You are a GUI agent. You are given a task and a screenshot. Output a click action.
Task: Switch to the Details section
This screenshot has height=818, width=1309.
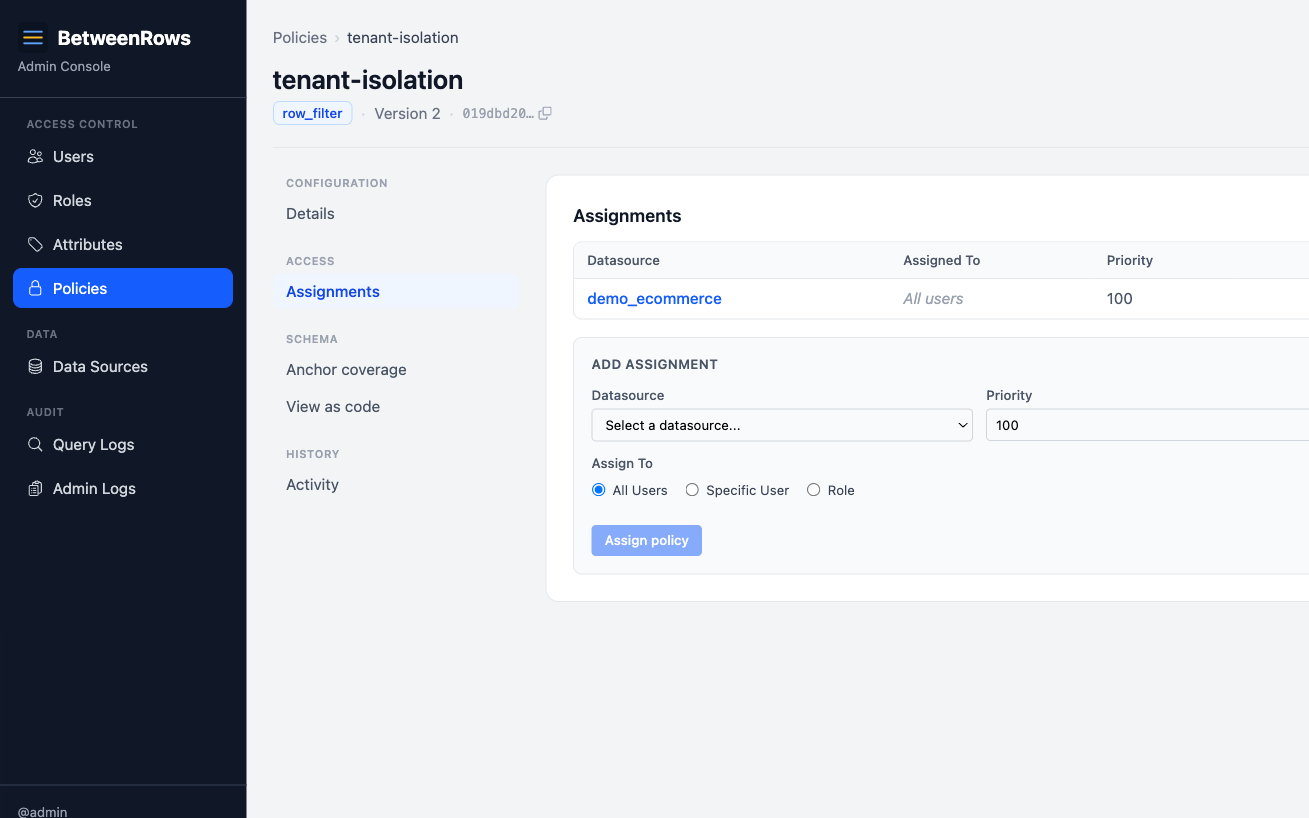pos(310,214)
